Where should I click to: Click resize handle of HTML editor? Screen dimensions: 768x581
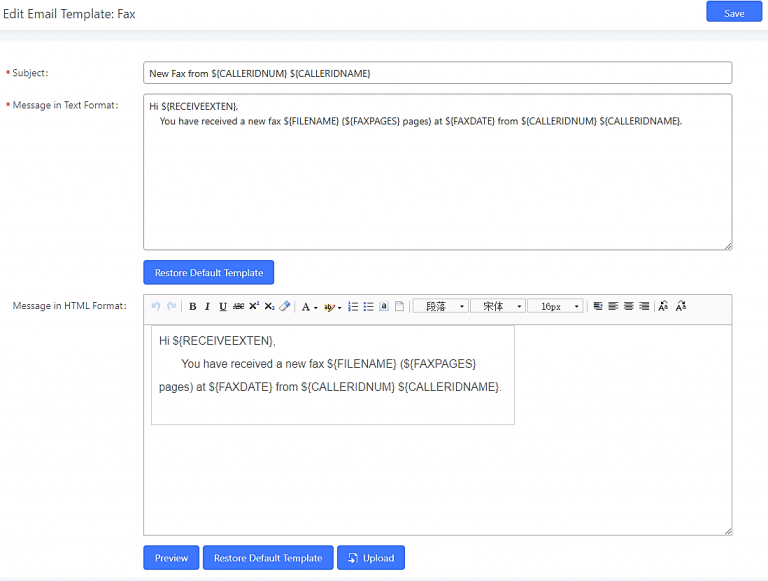pyautogui.click(x=728, y=531)
